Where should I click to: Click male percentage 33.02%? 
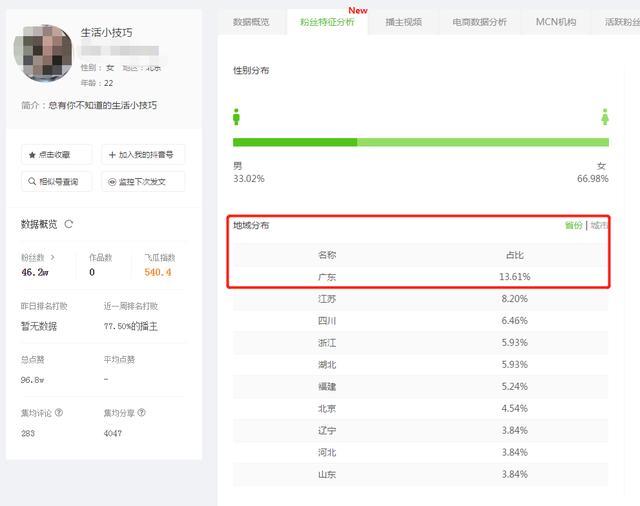tap(249, 179)
